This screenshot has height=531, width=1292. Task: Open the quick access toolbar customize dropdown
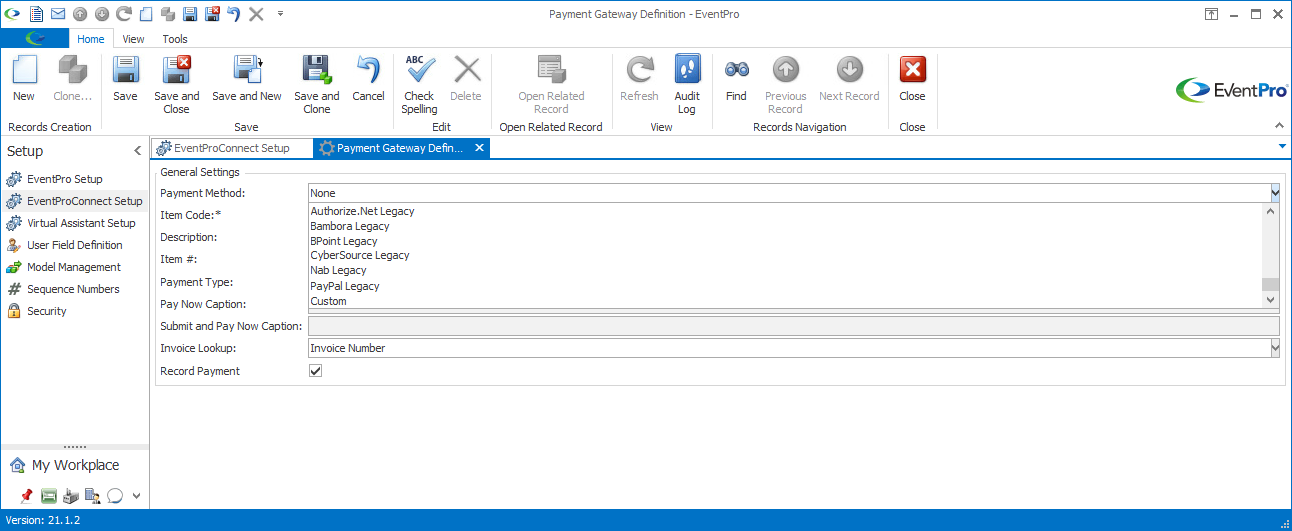pyautogui.click(x=281, y=14)
